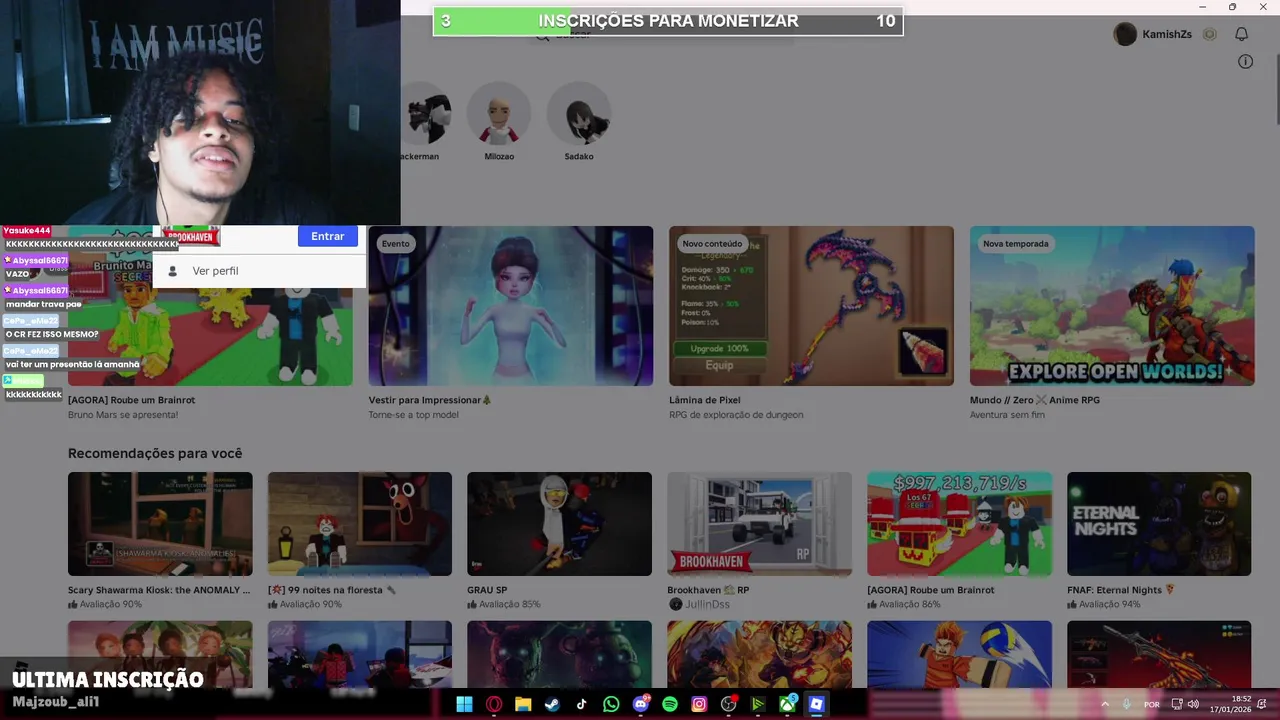Open the Vestir para Impressionar event card
The width and height of the screenshot is (1280, 720).
[x=511, y=306]
